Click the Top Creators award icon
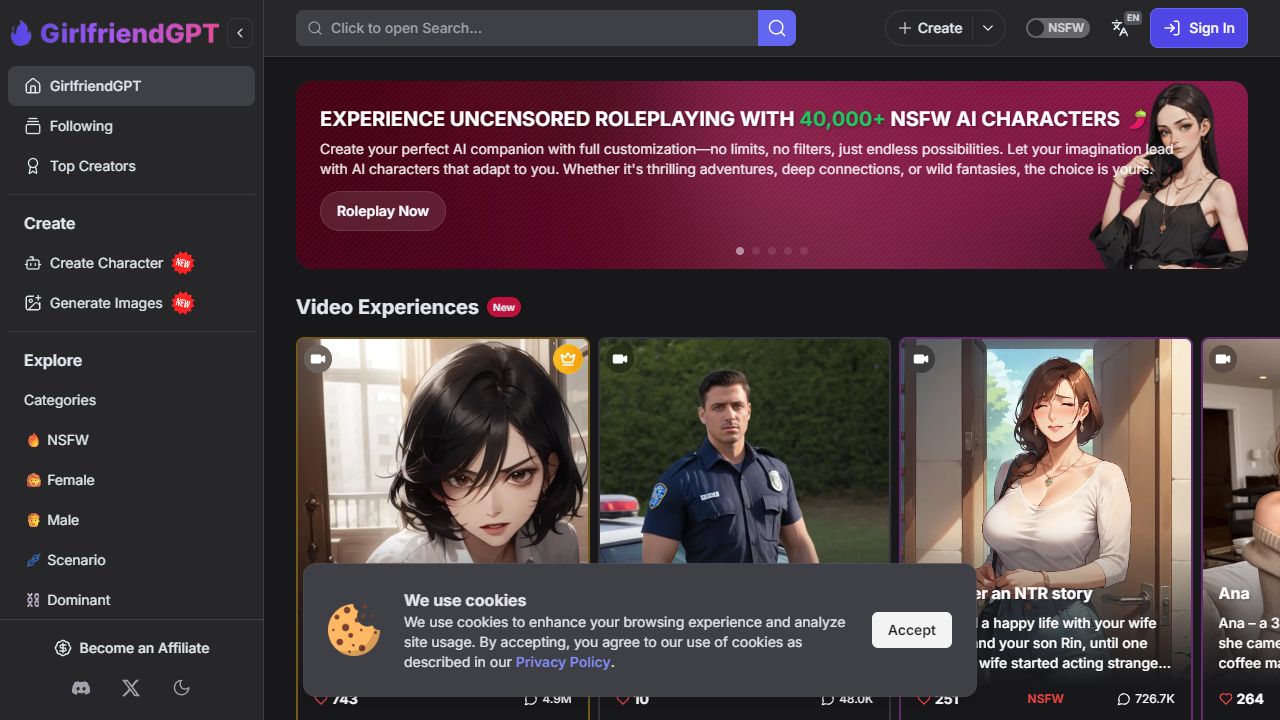The width and height of the screenshot is (1280, 720). (x=33, y=166)
